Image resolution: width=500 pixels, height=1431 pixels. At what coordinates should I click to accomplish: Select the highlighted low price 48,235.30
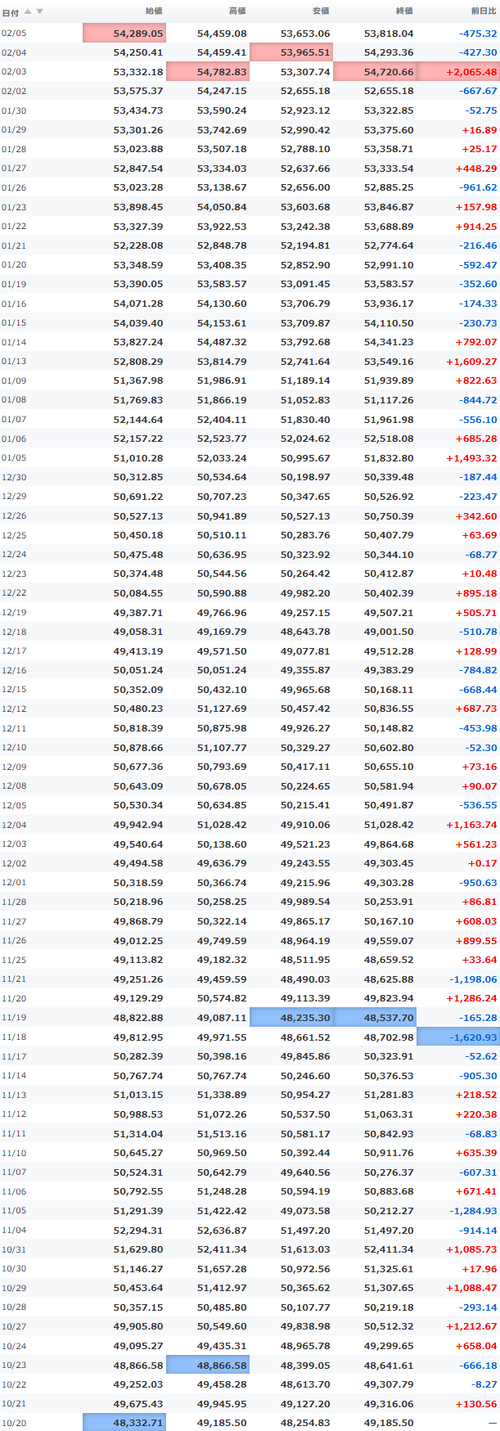pos(291,1017)
